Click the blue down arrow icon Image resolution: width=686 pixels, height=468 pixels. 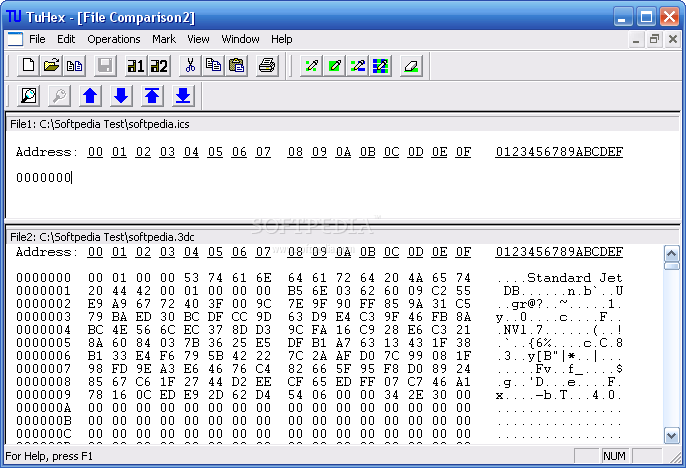tap(121, 95)
